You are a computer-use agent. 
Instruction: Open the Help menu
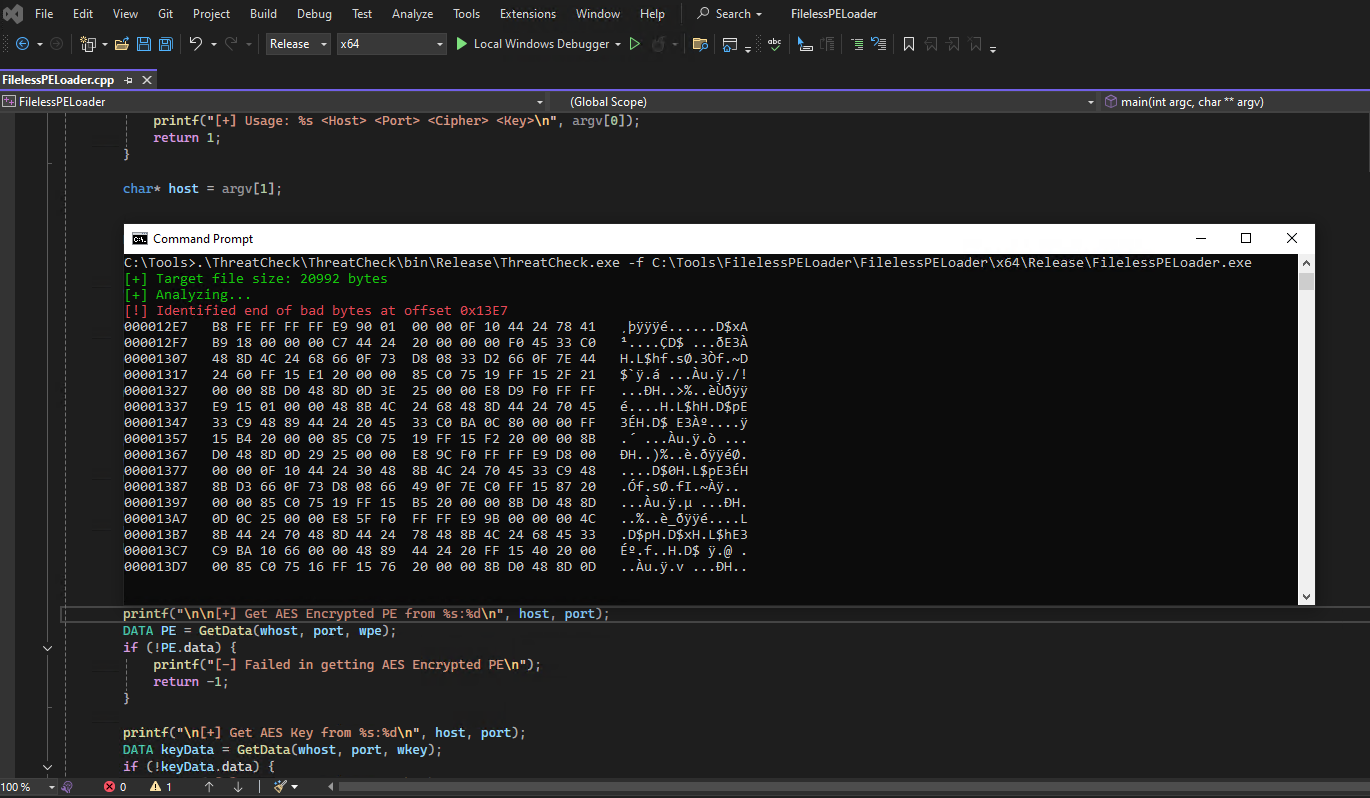652,14
